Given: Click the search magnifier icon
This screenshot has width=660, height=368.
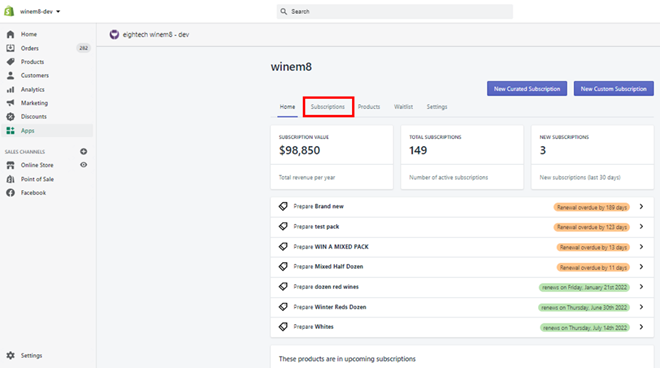Looking at the screenshot, I should point(284,11).
